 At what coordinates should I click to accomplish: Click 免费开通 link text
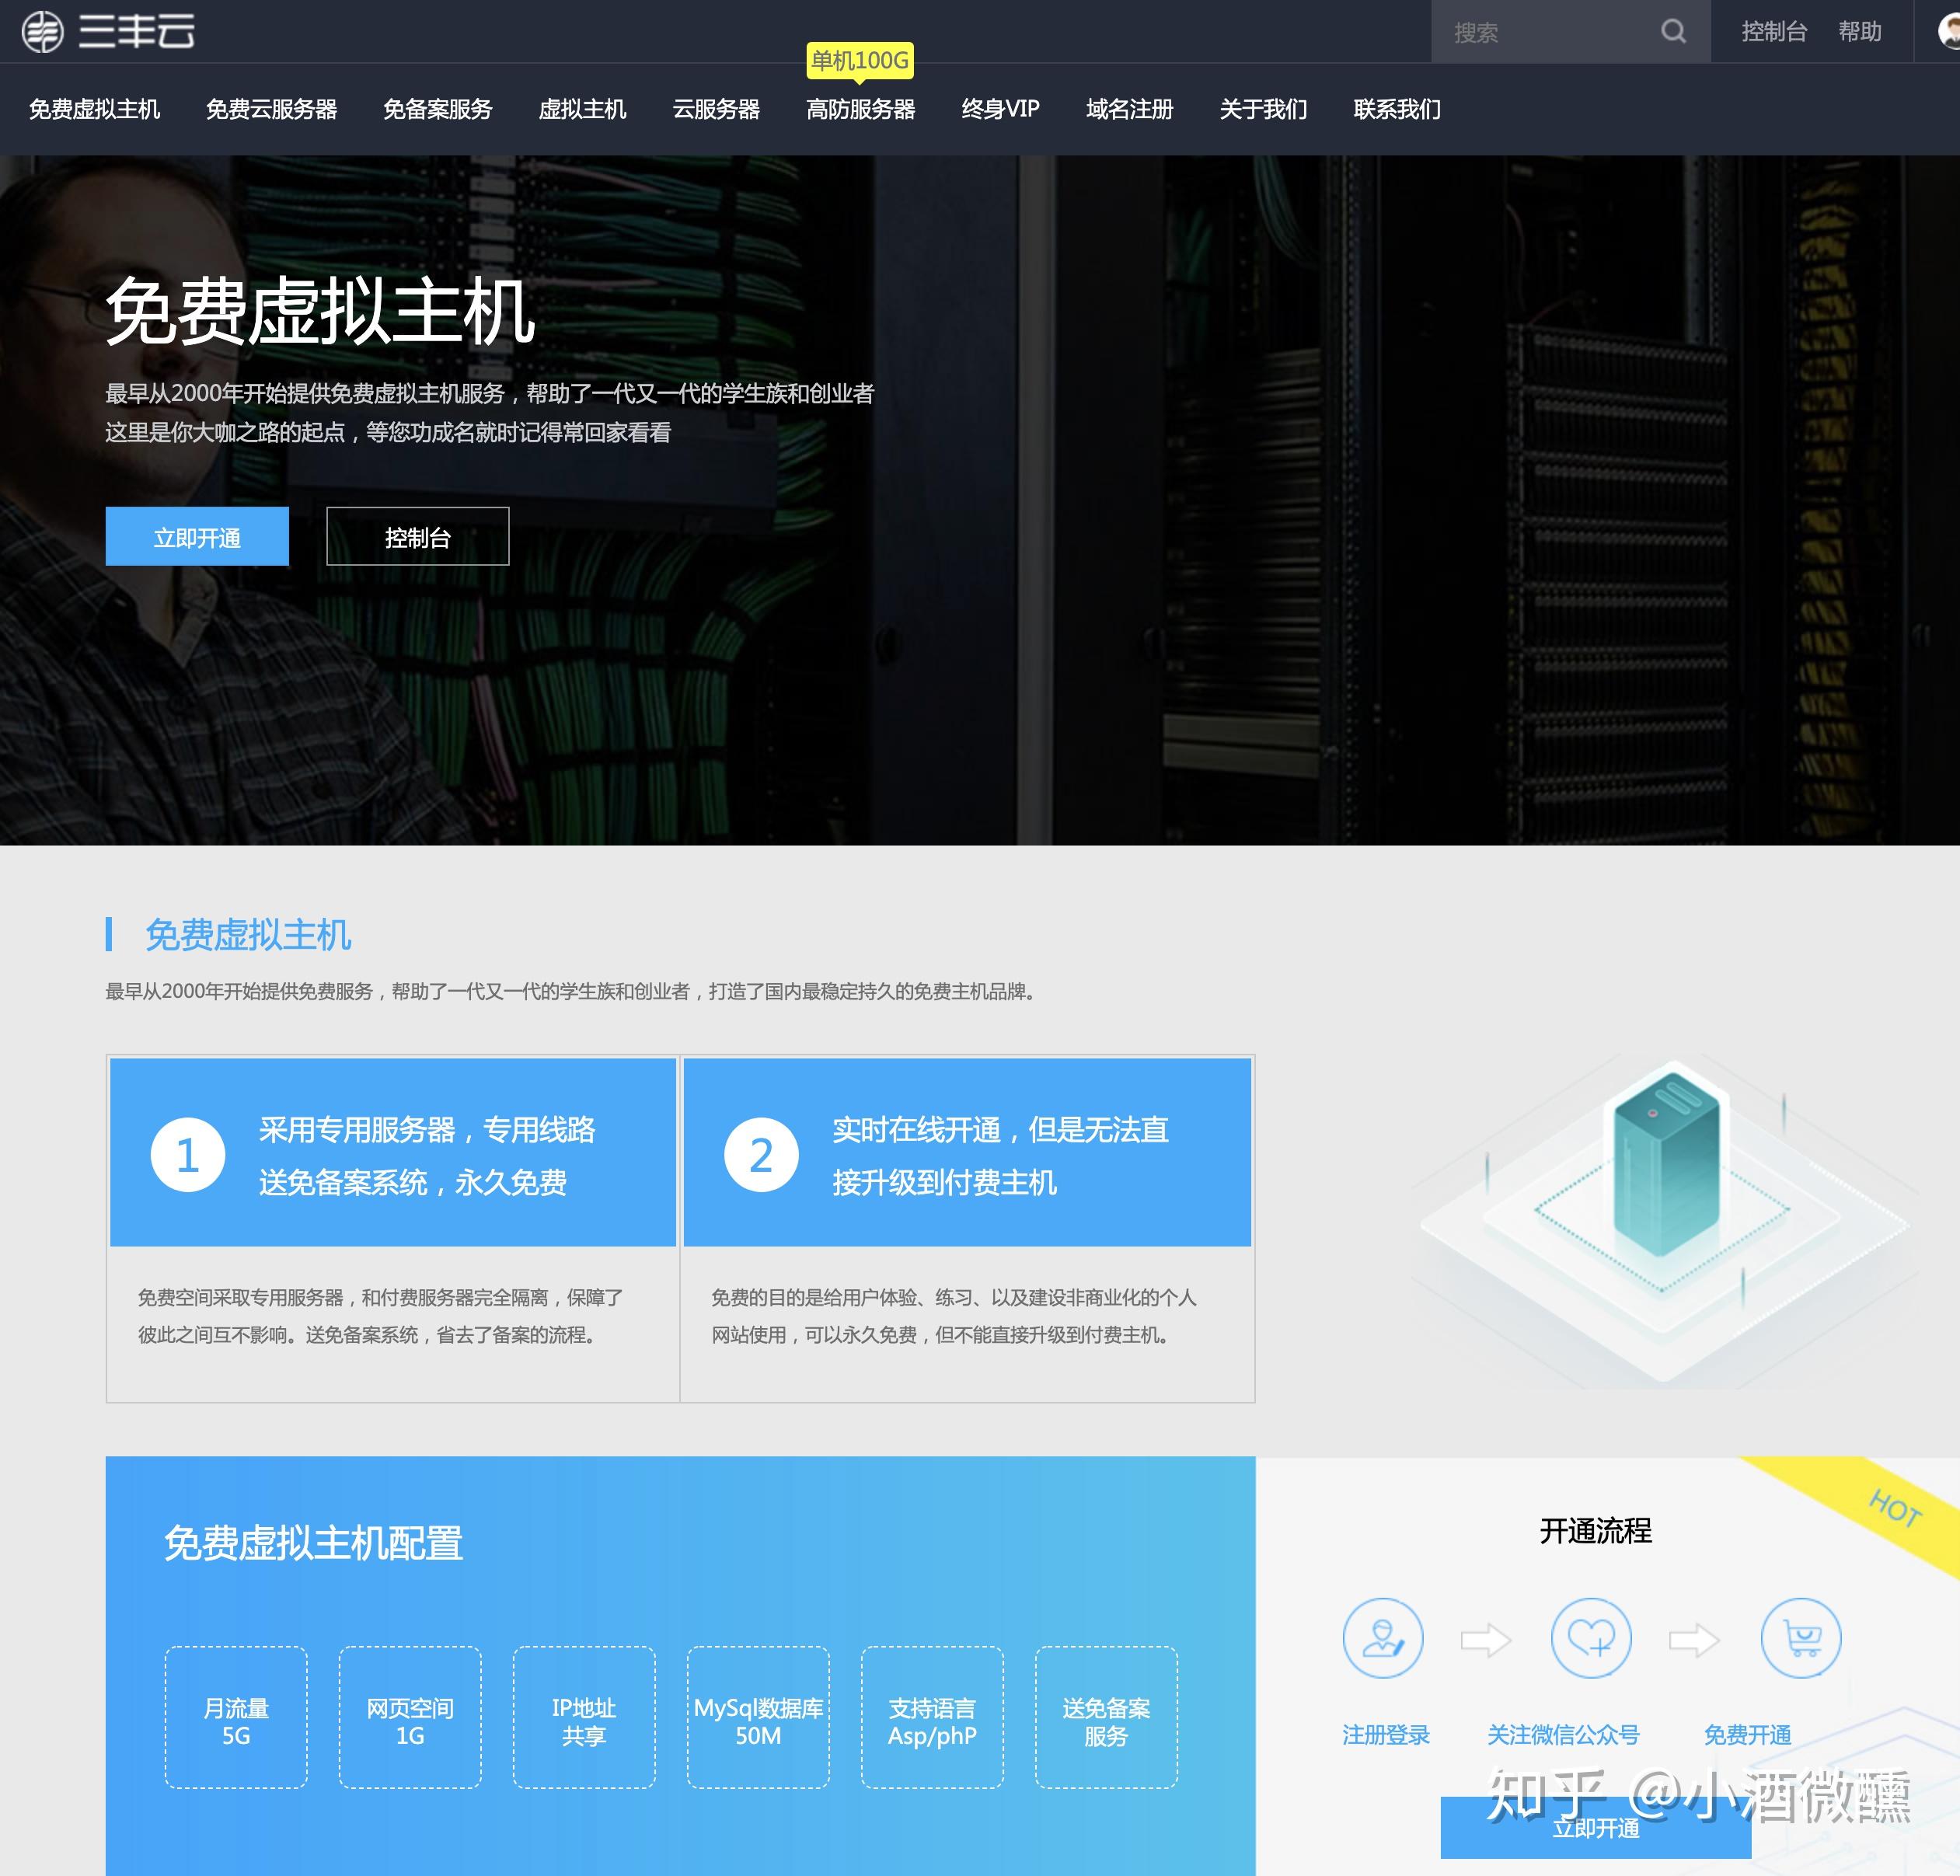(x=1747, y=1735)
